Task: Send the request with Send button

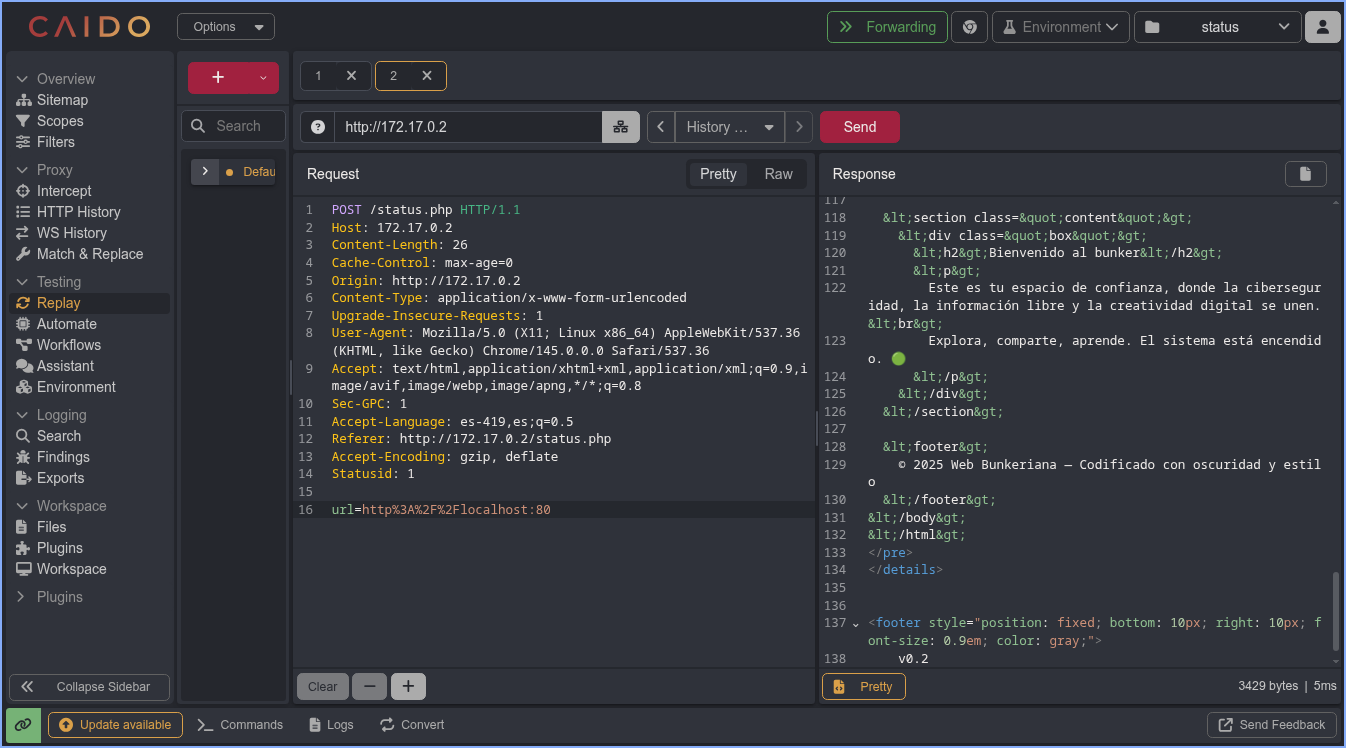Action: [x=859, y=127]
